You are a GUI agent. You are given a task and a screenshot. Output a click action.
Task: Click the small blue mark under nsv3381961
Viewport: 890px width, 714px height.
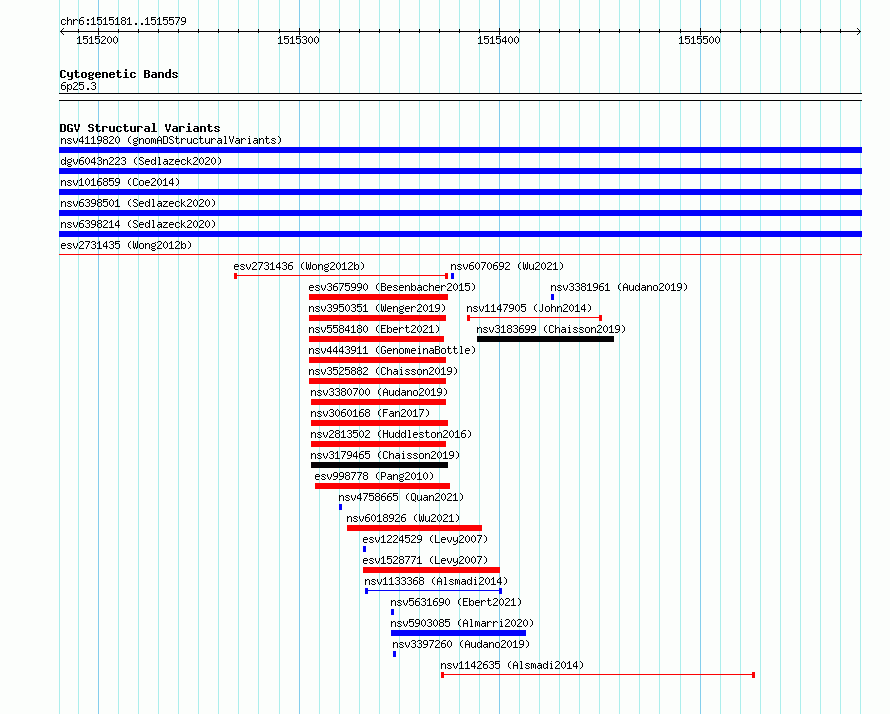point(552,297)
